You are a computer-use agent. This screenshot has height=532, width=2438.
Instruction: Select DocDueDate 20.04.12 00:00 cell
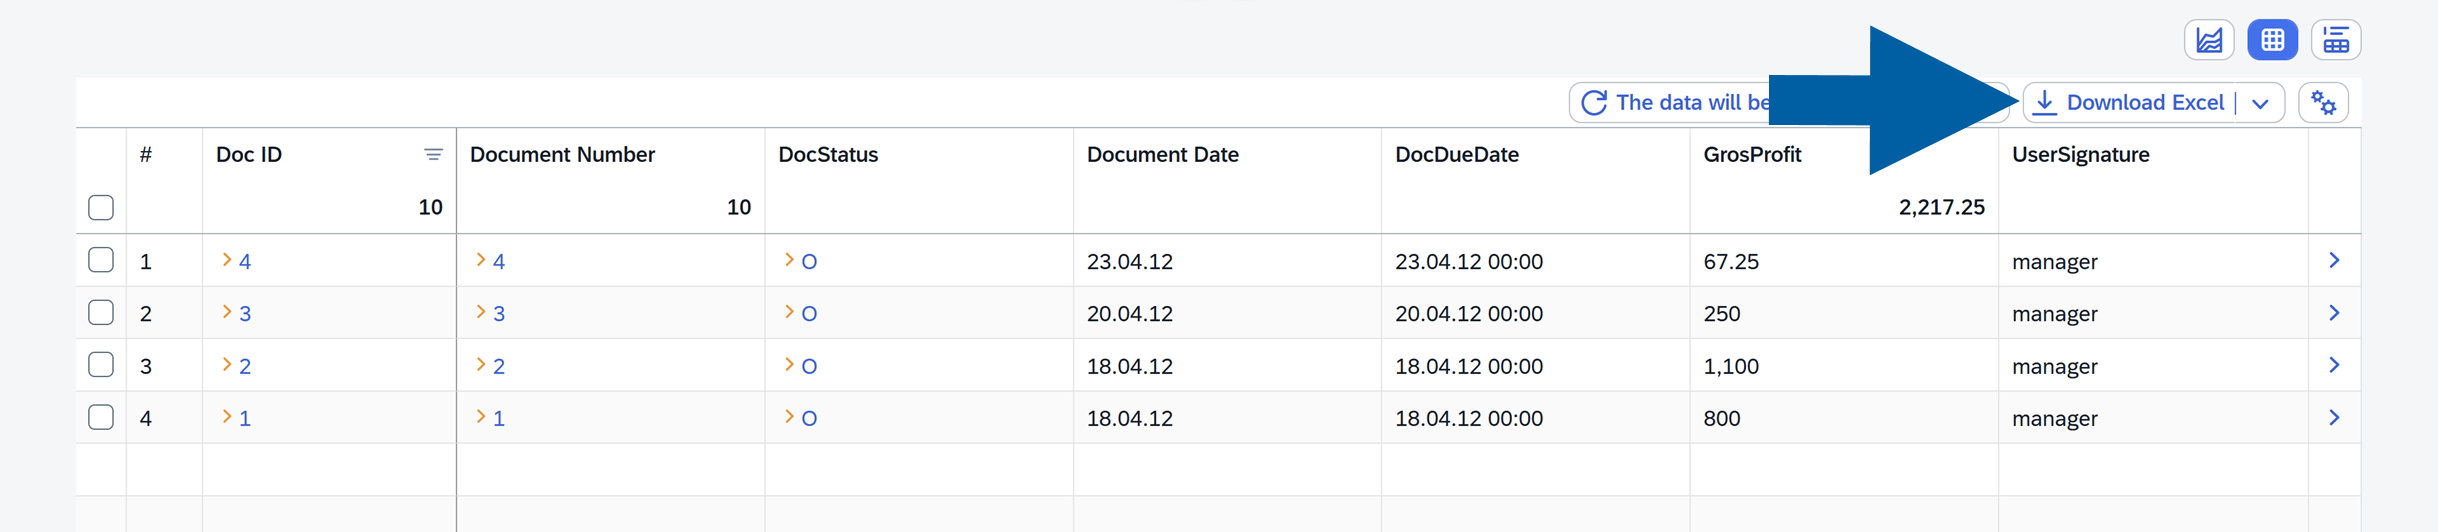click(1469, 314)
